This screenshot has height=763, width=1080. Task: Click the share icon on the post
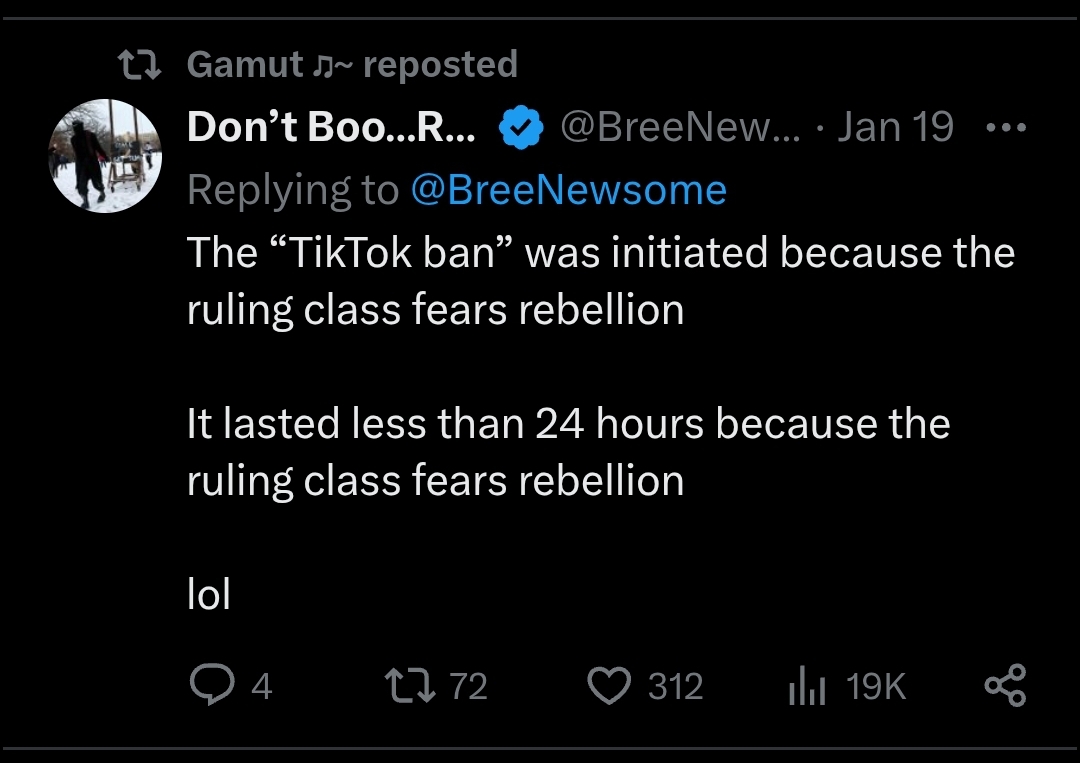pos(1006,685)
